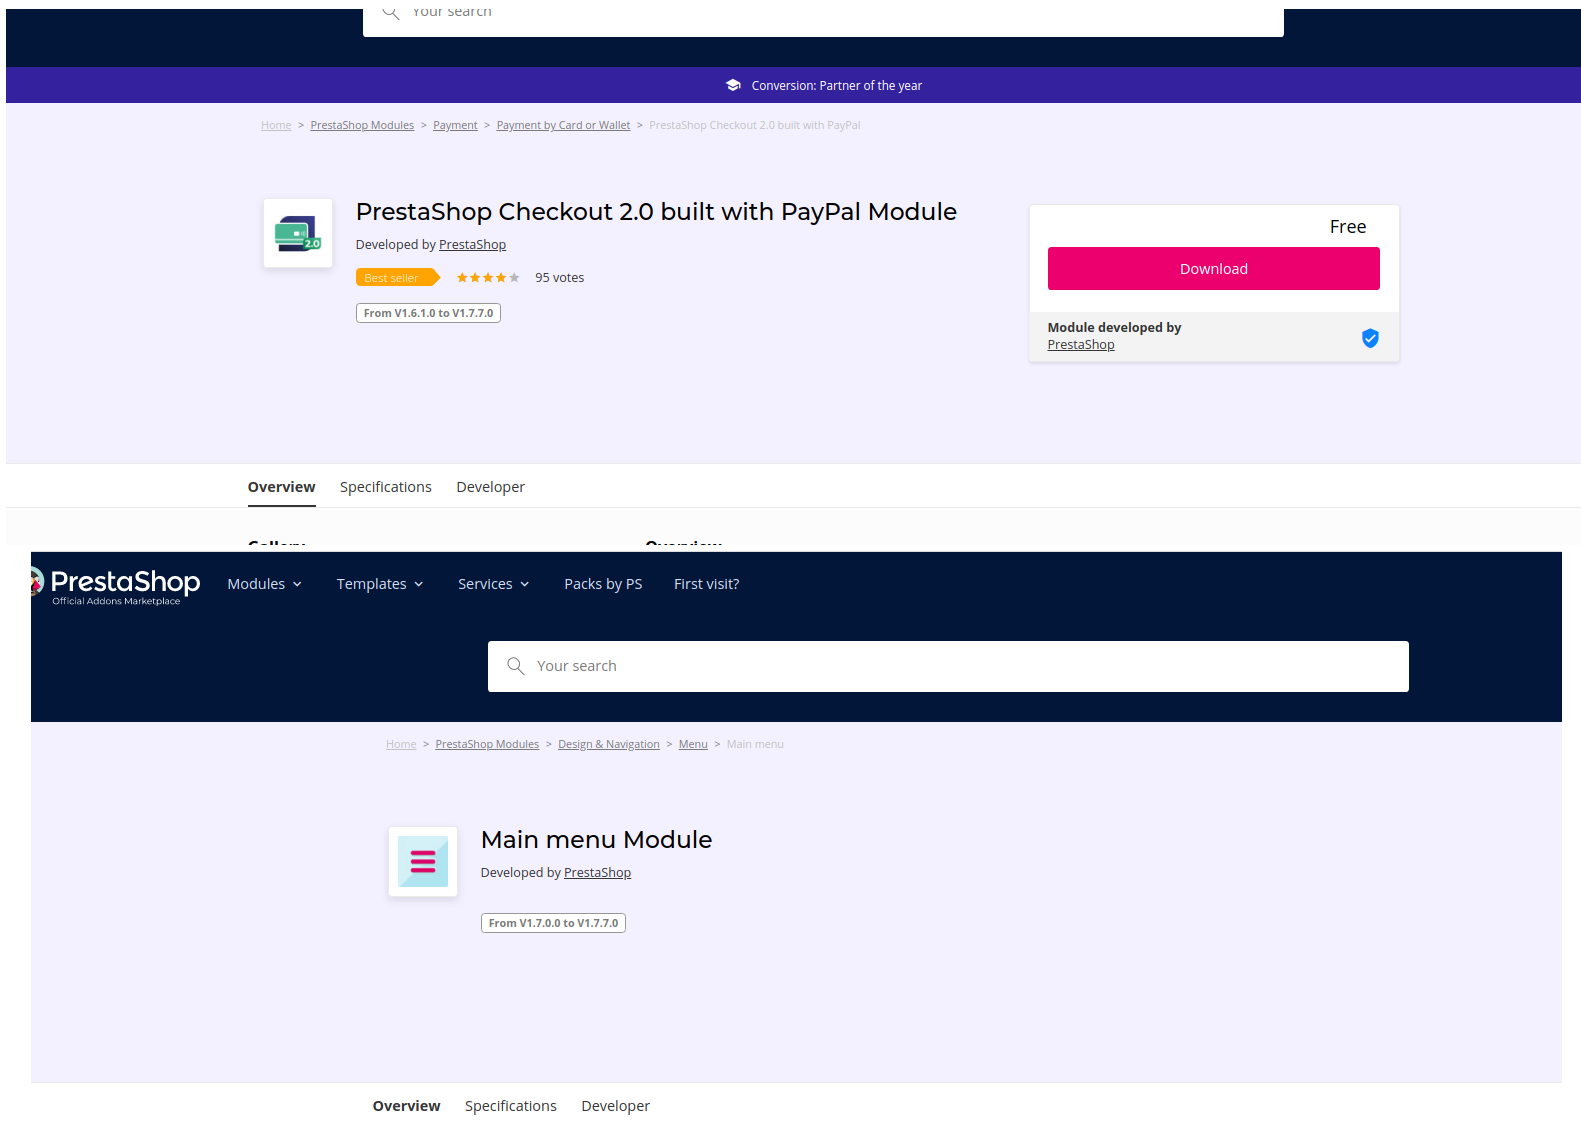Expand the Services dropdown menu
The height and width of the screenshot is (1137, 1581).
click(x=493, y=584)
